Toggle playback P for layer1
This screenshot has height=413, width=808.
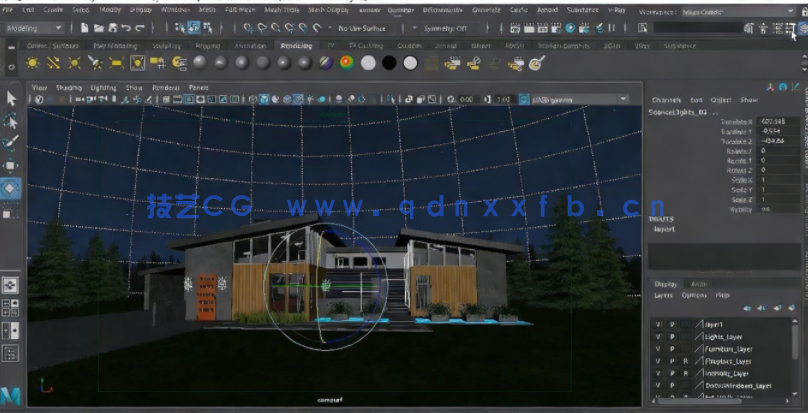pyautogui.click(x=671, y=325)
